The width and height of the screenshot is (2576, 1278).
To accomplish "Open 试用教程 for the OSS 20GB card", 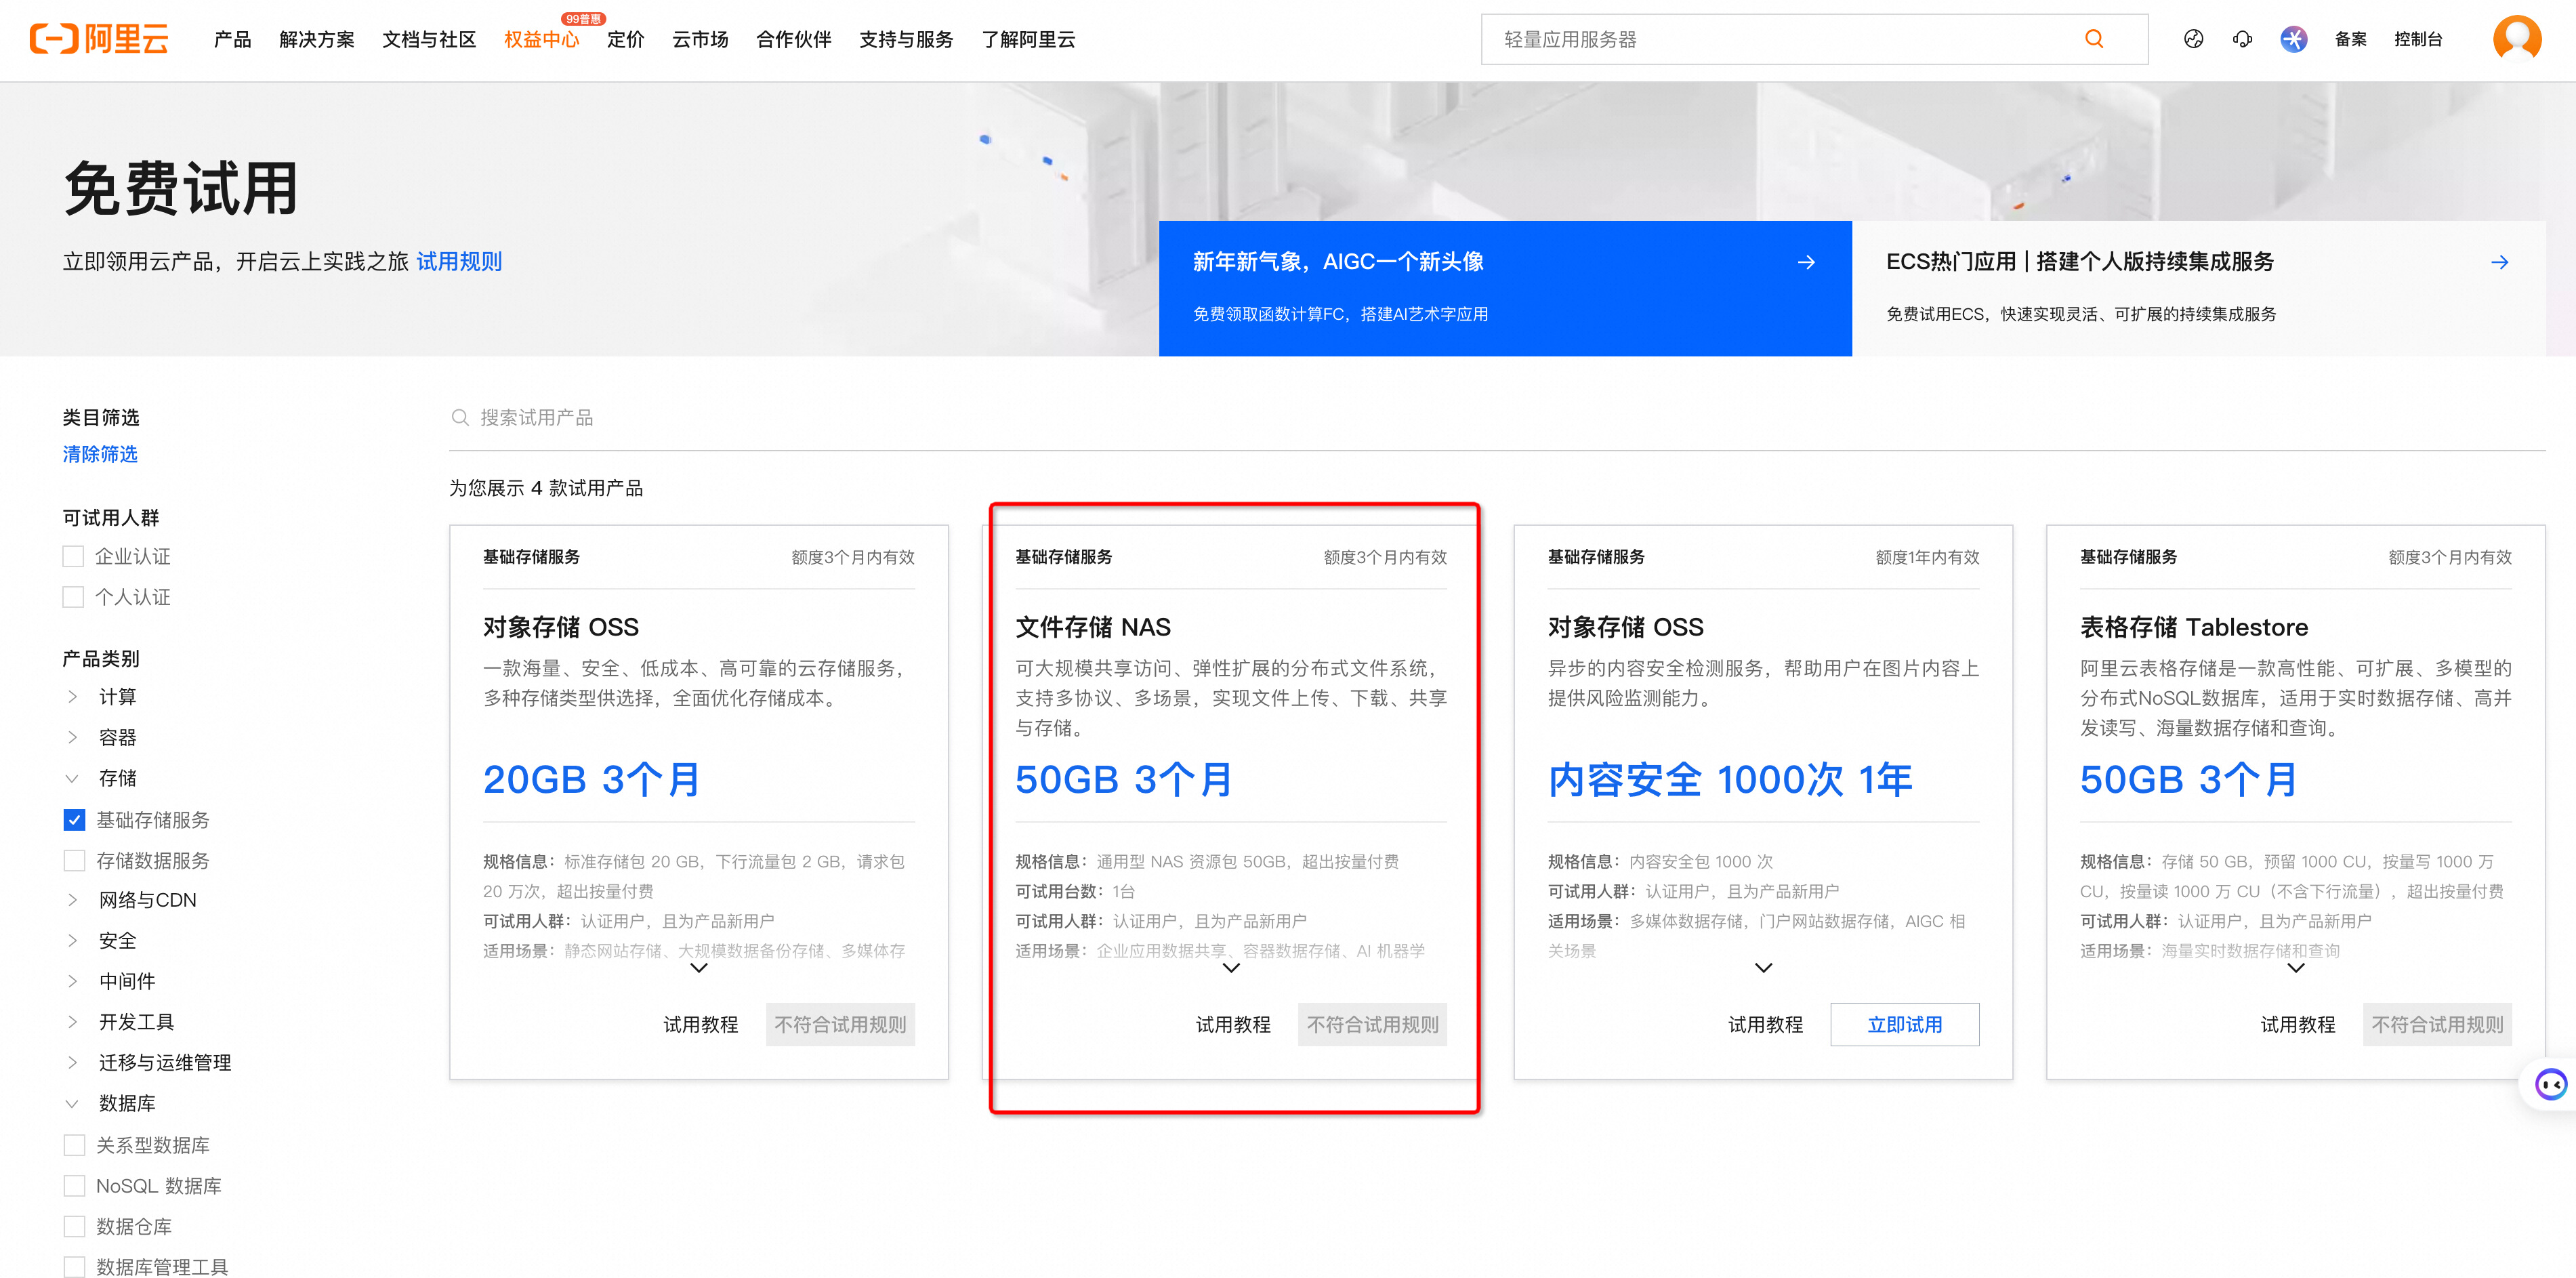I will [701, 1025].
